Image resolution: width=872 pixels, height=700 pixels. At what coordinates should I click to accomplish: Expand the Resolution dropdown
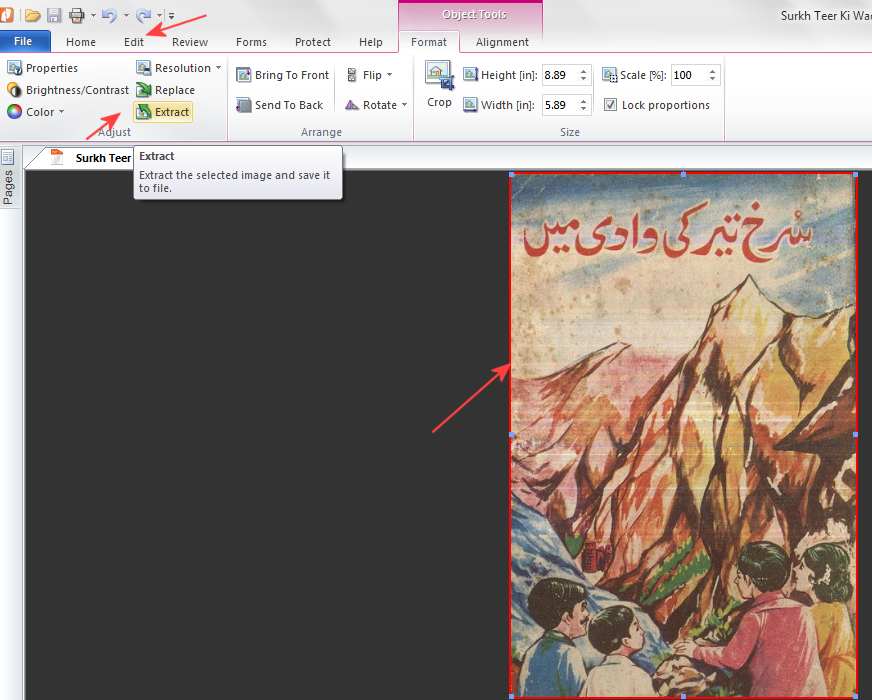179,68
